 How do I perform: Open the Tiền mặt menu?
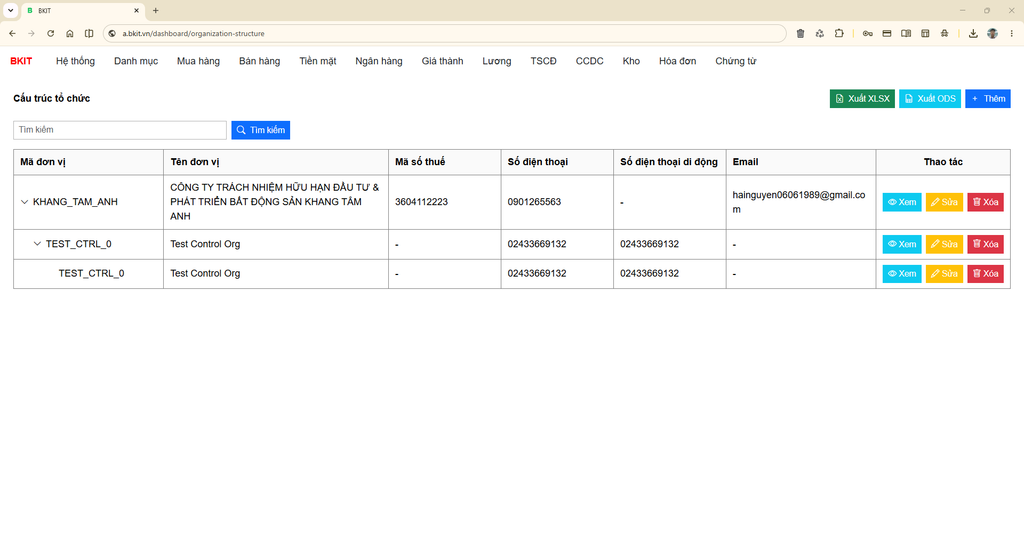coord(318,61)
